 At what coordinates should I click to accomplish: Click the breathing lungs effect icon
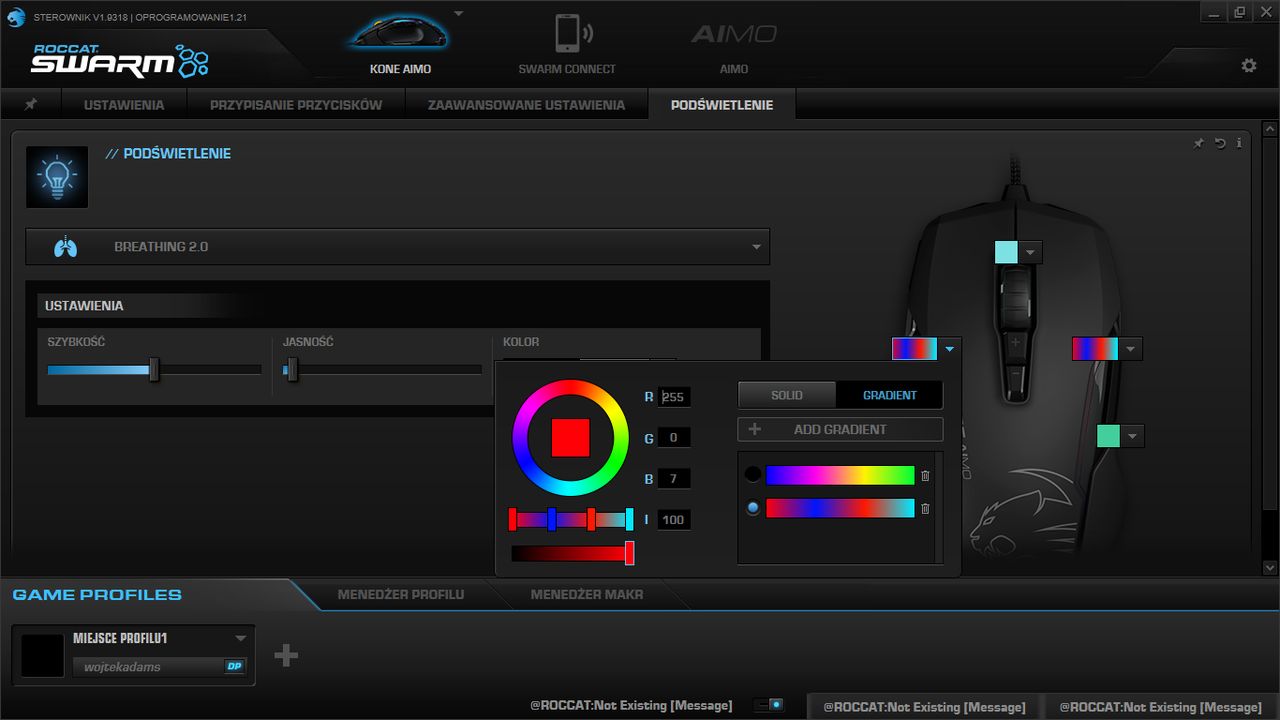(x=65, y=247)
